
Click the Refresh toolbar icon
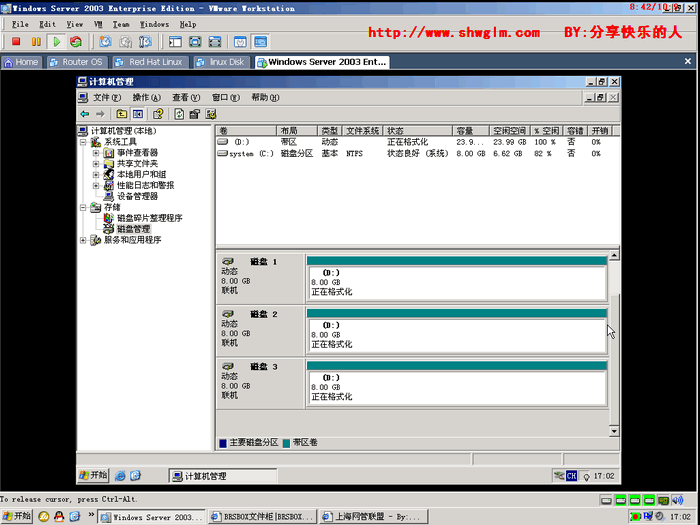coord(179,114)
